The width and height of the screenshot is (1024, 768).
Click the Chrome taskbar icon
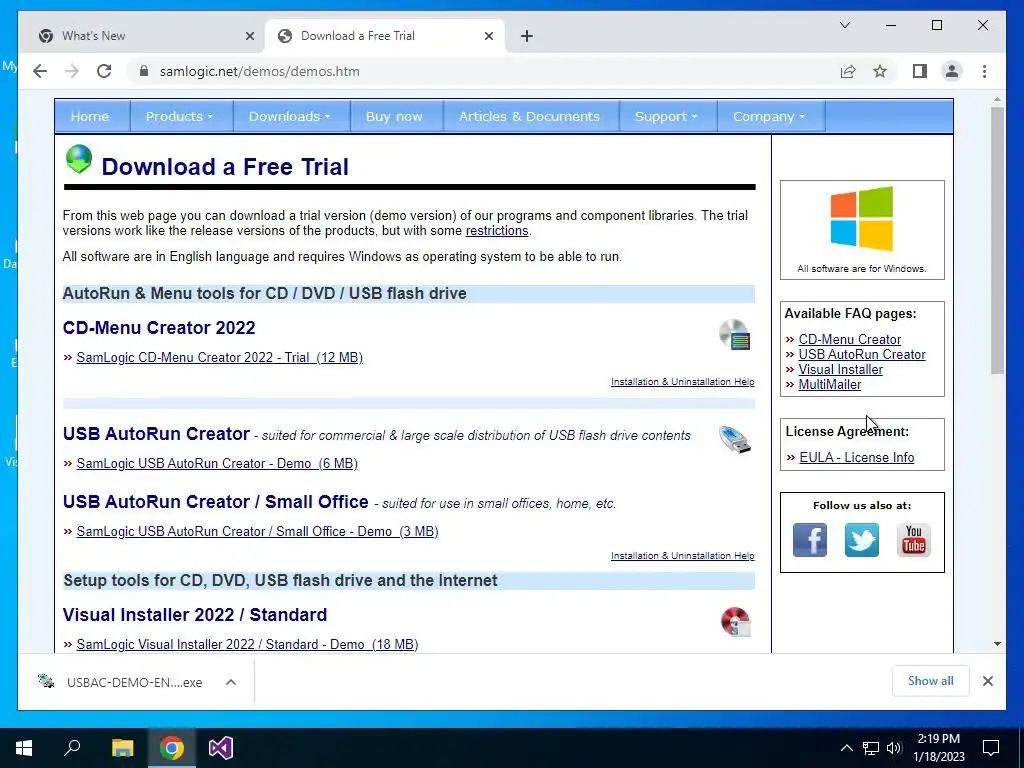tap(172, 748)
